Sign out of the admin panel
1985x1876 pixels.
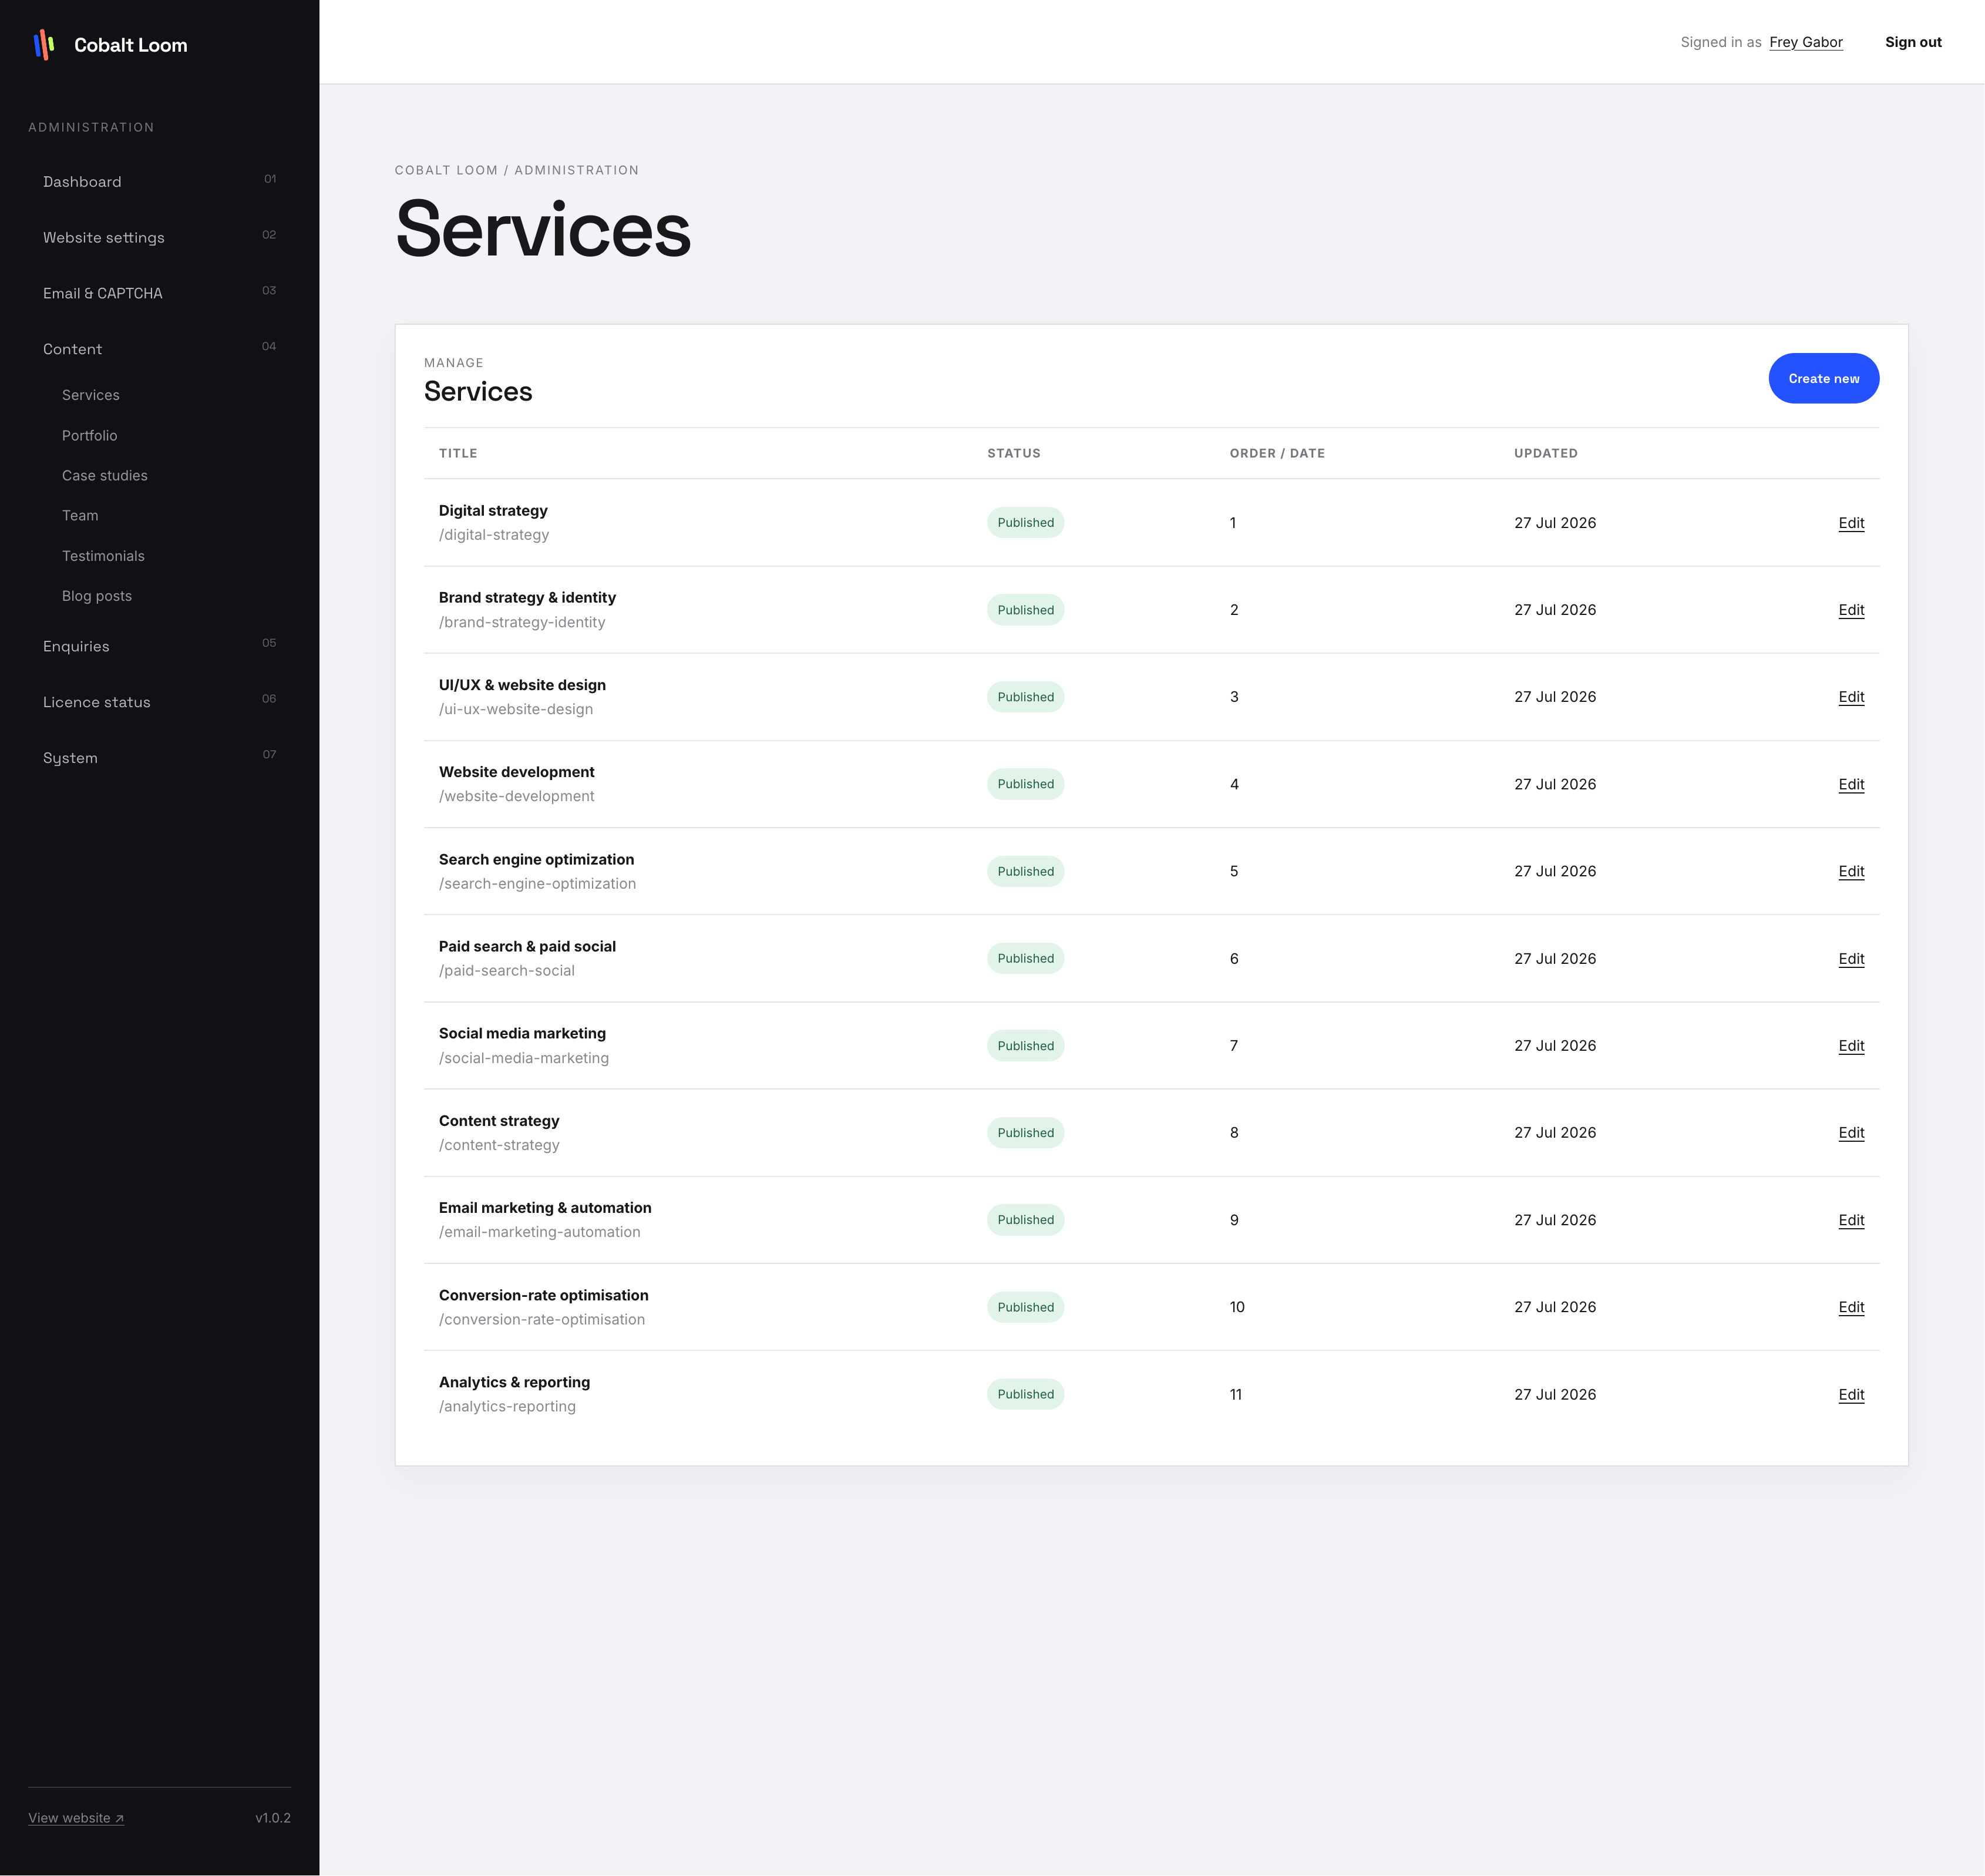1913,42
